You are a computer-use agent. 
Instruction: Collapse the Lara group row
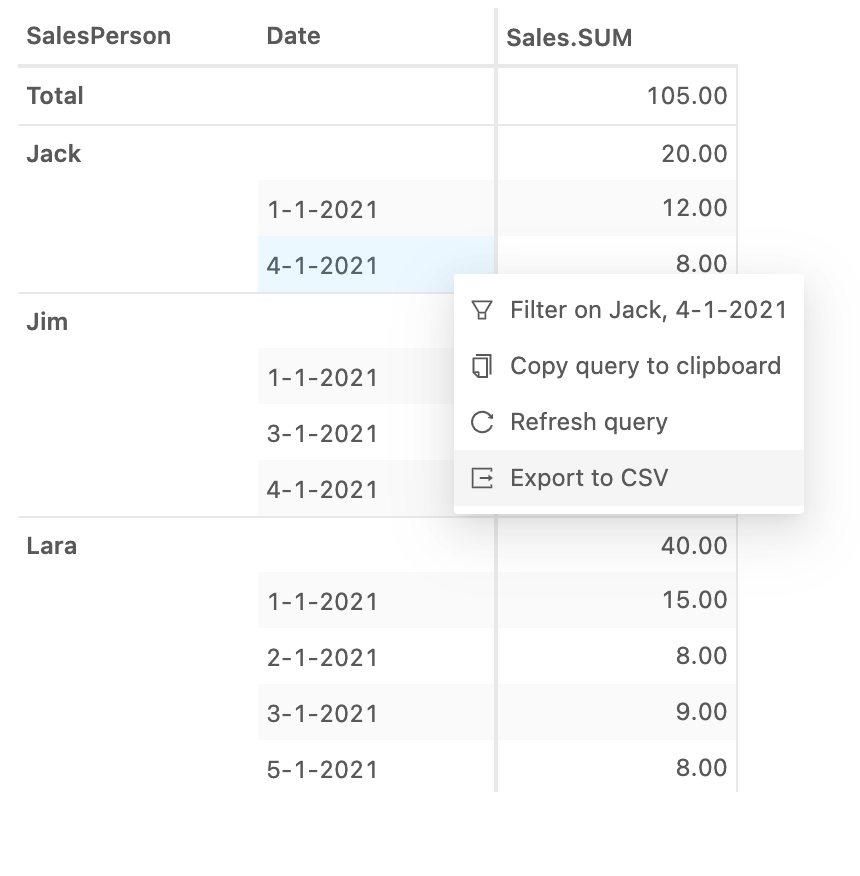tap(51, 546)
